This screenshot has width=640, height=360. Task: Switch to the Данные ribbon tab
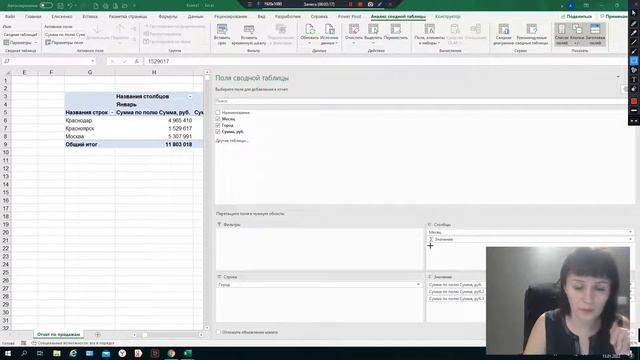195,16
